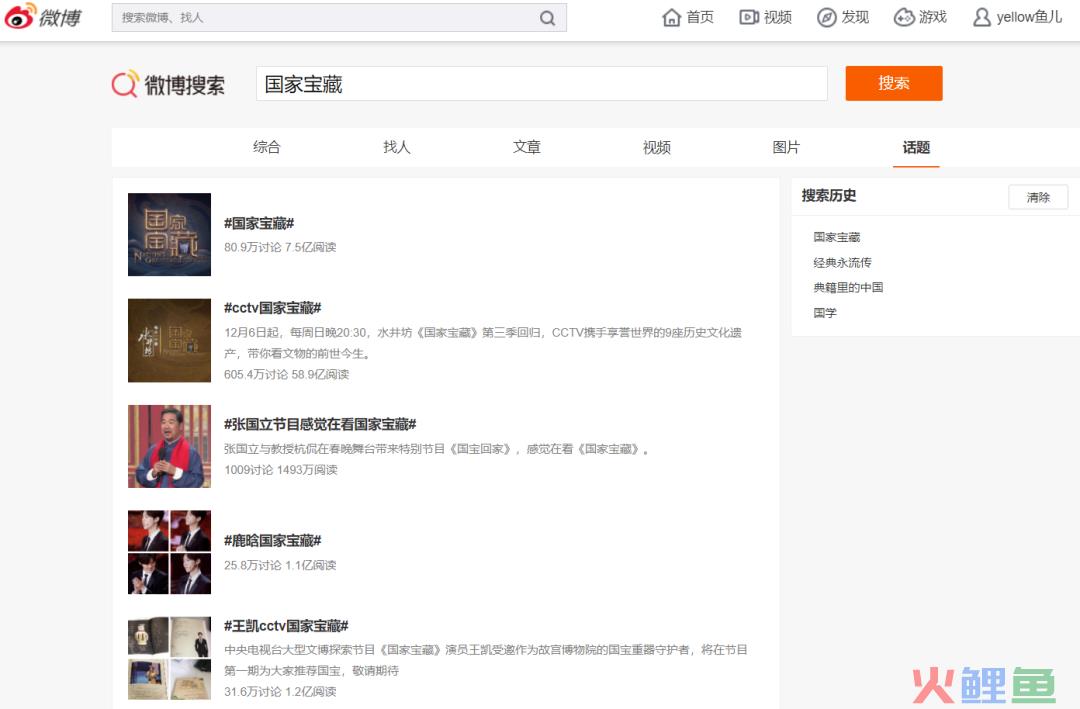Click the 搜索历史 heading
This screenshot has height=709, width=1080.
click(x=829, y=196)
